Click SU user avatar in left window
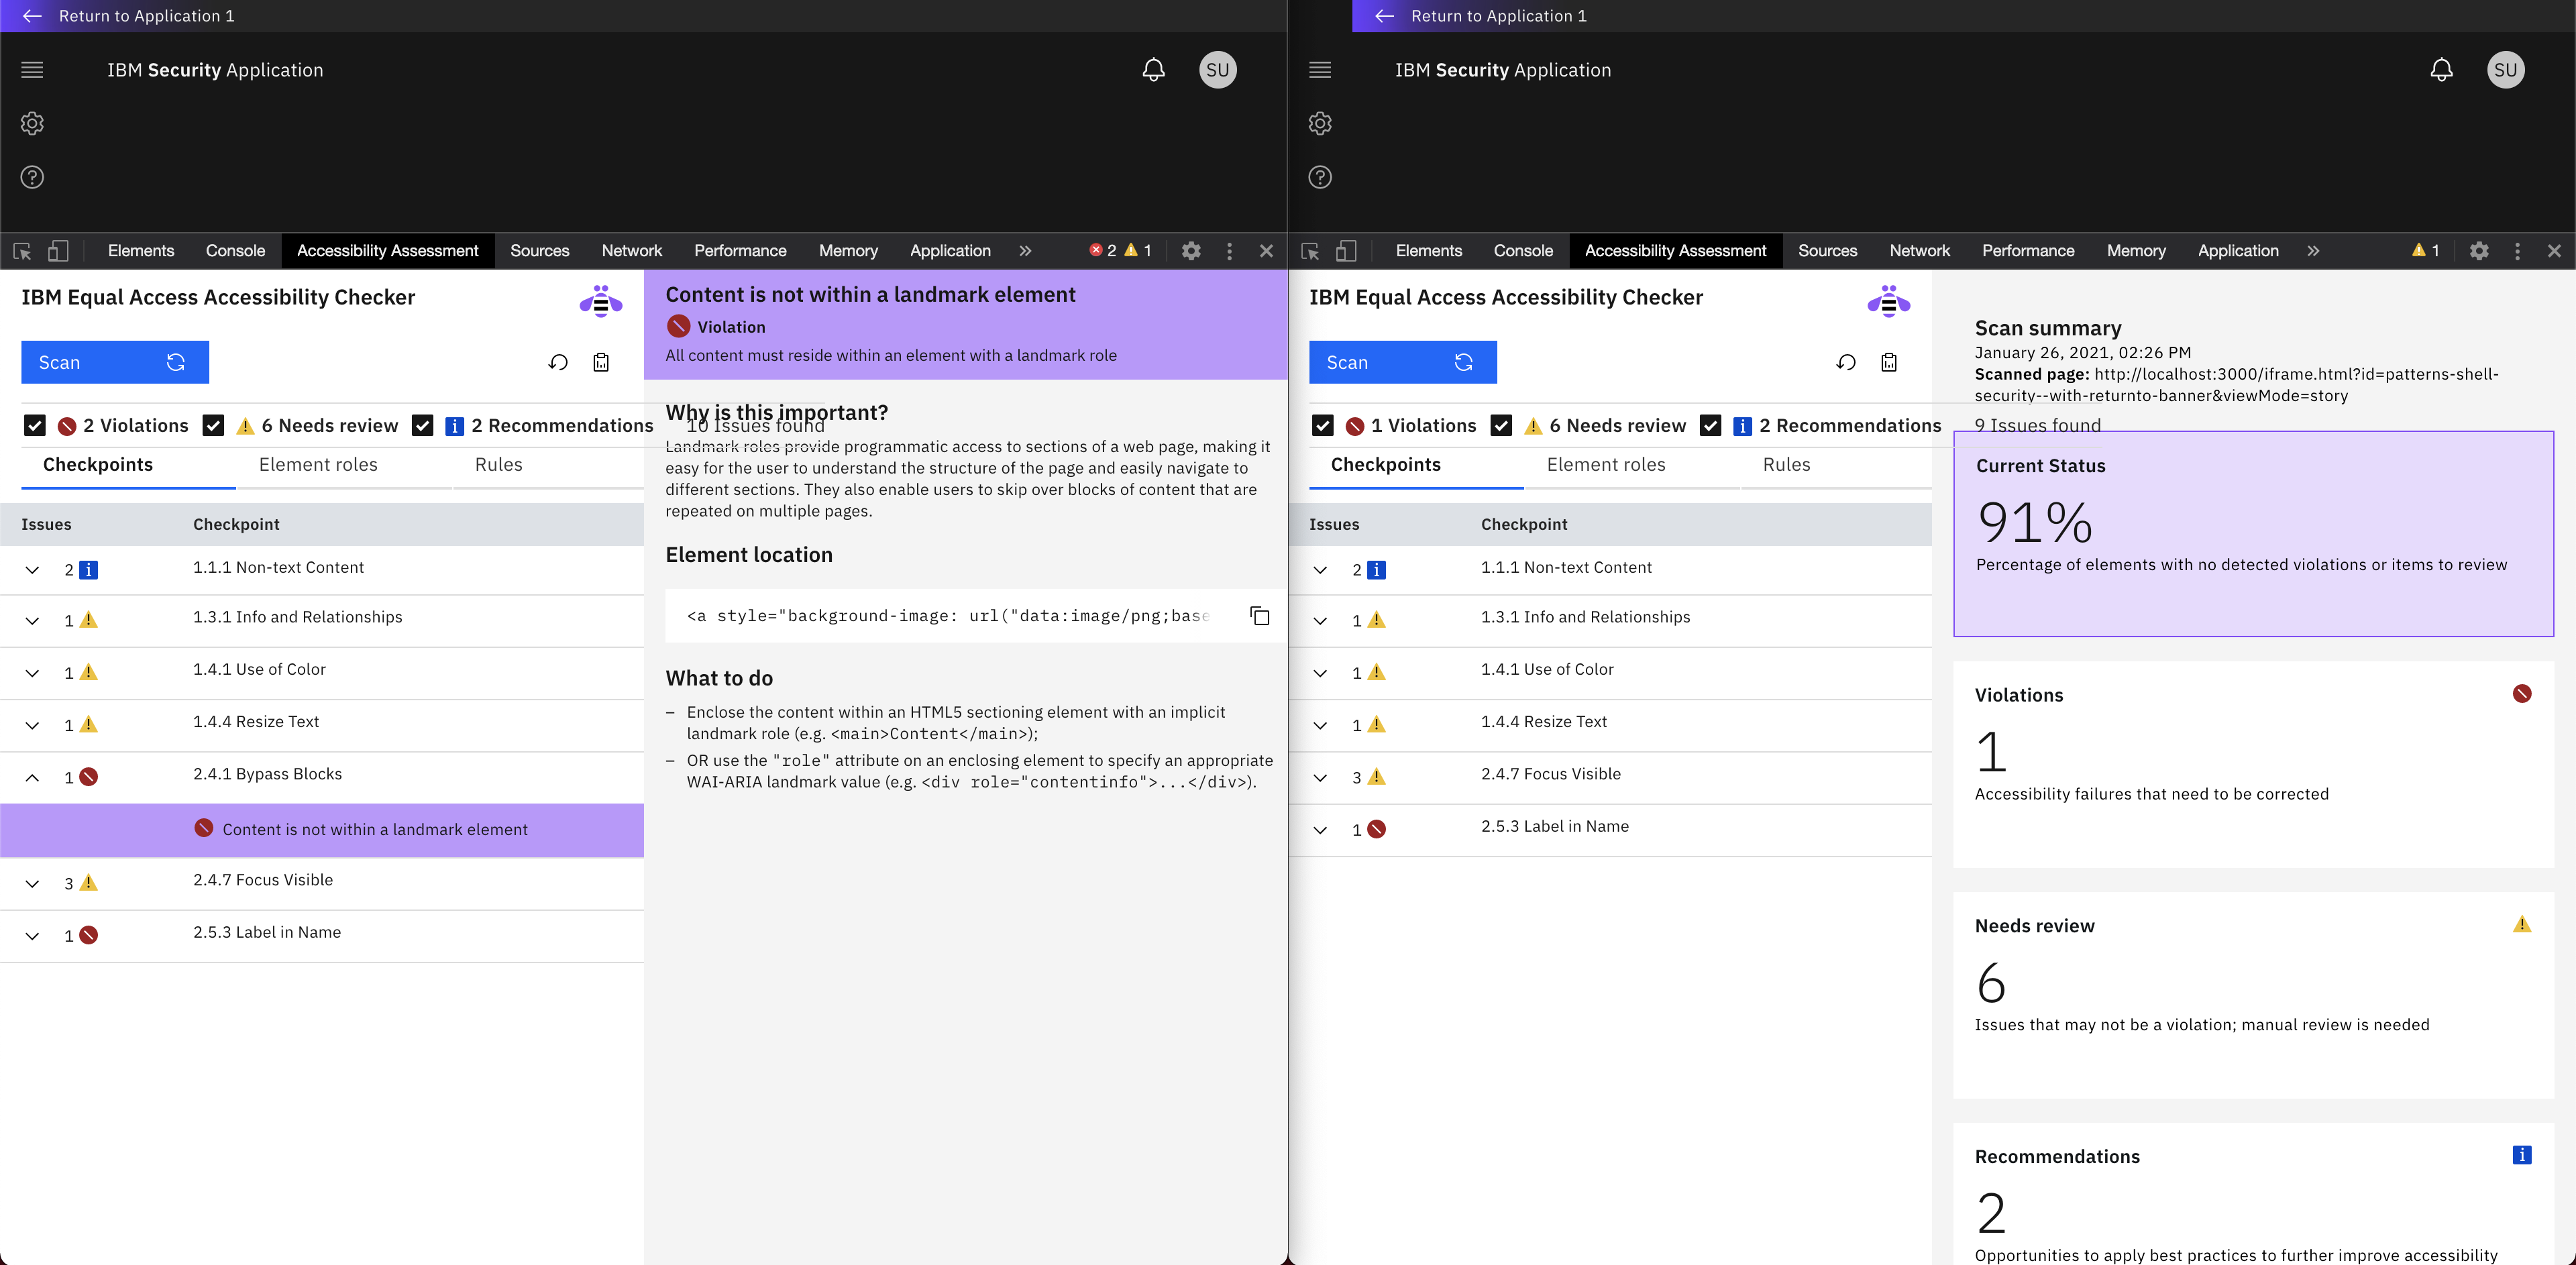Screen dimensions: 2576x1265 (x=1217, y=70)
